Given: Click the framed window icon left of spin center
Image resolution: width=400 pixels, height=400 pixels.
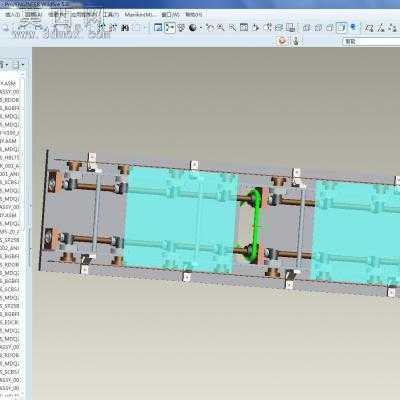Looking at the screenshot, I should click(x=158, y=28).
